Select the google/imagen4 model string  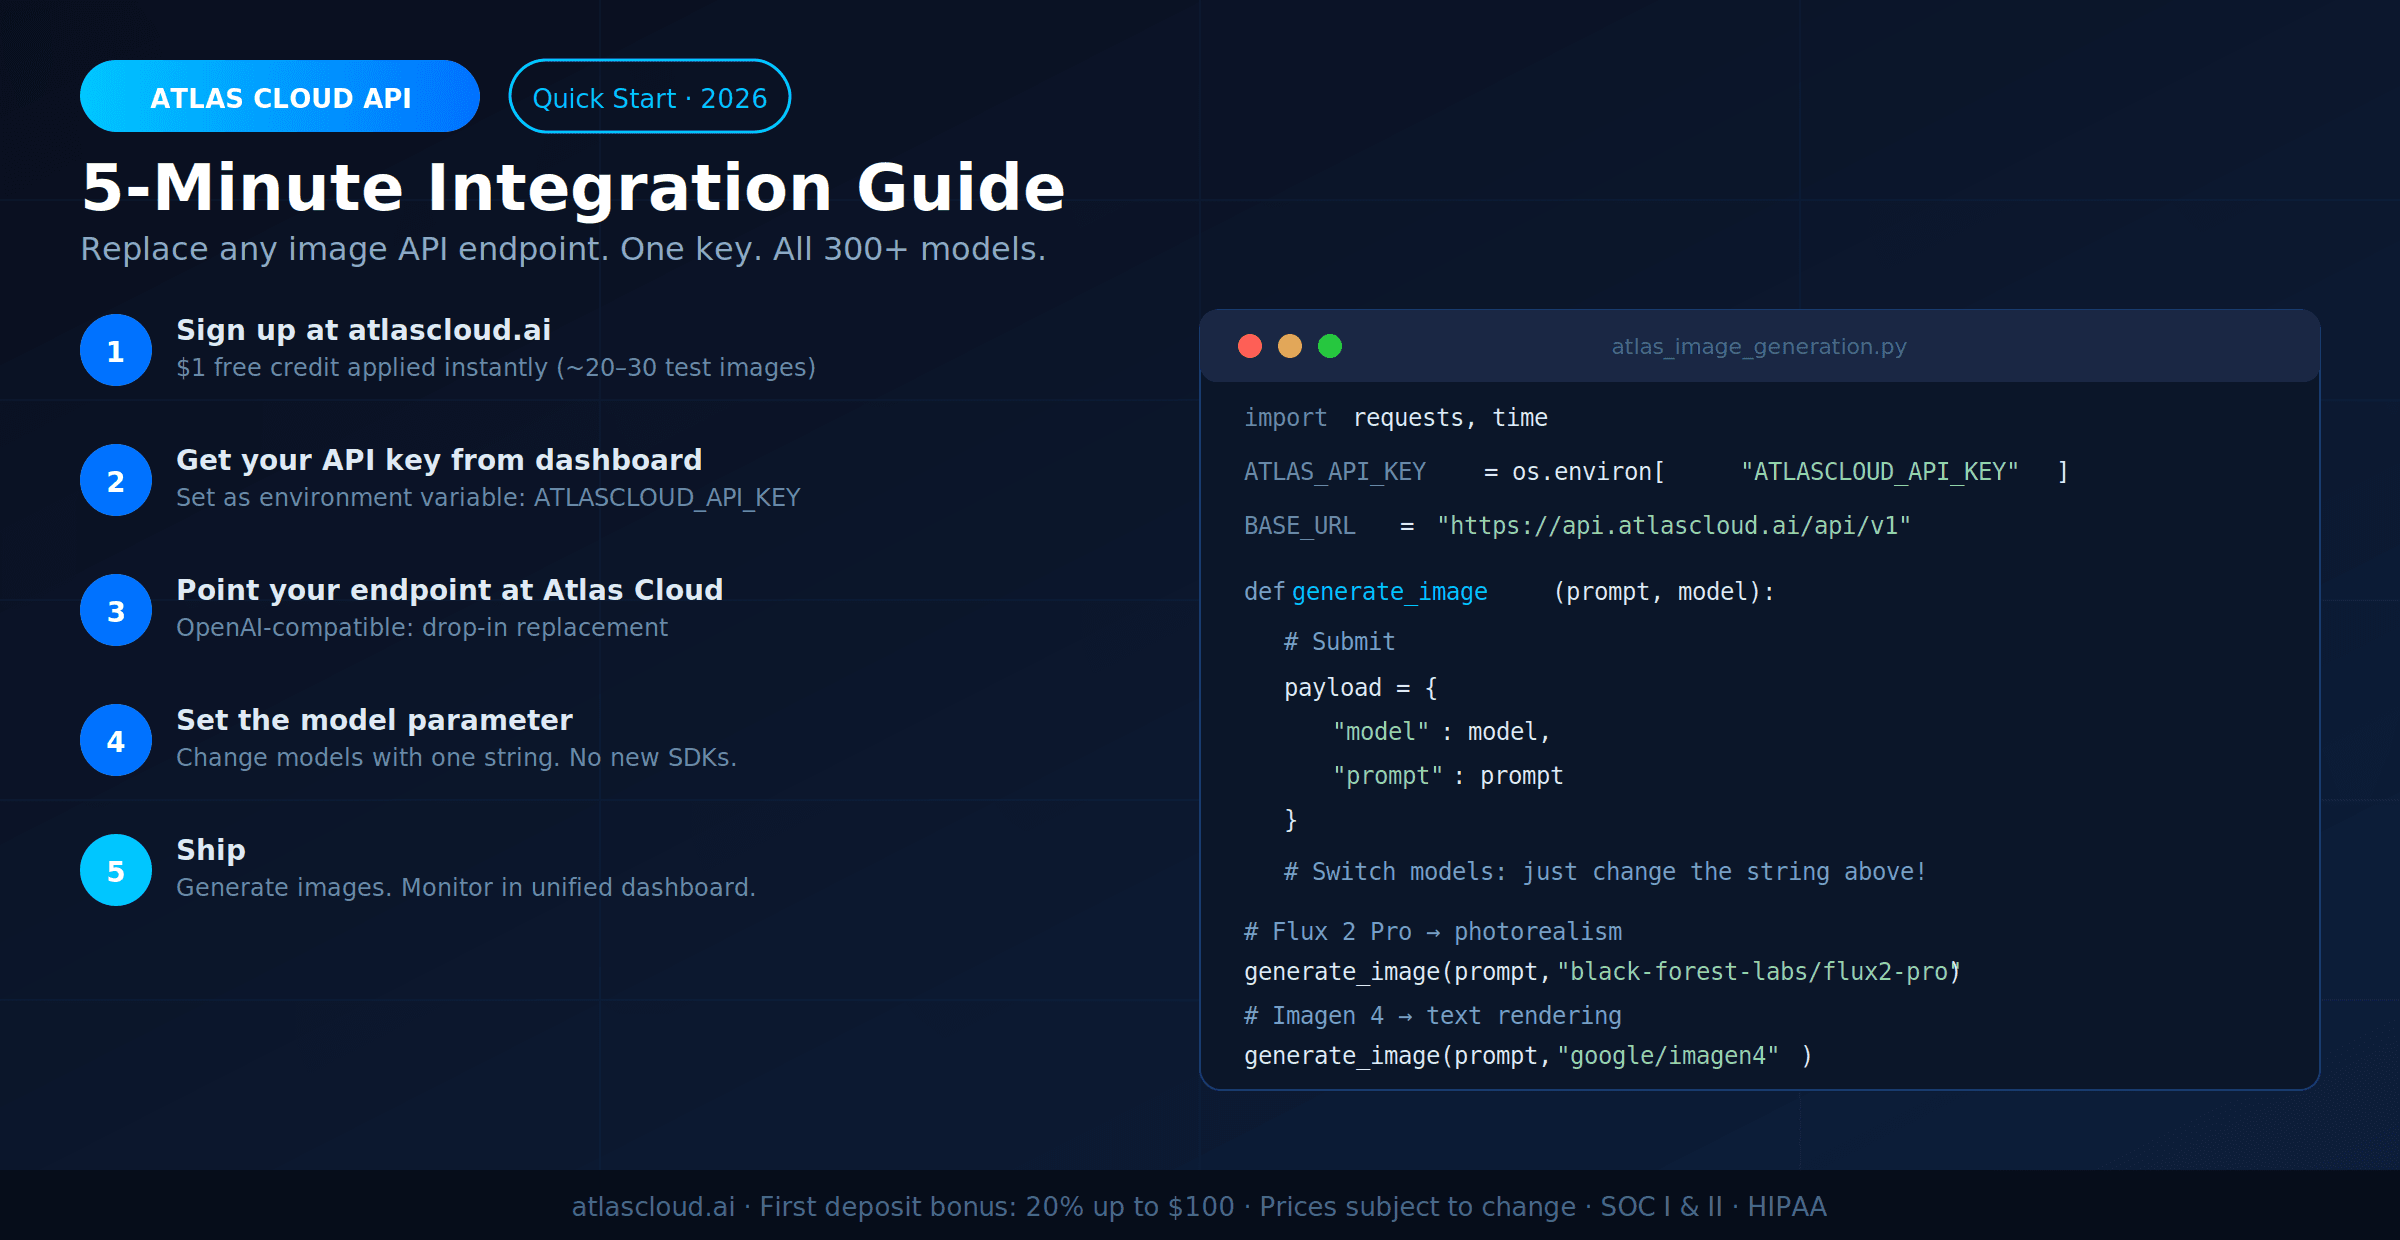(1668, 1055)
